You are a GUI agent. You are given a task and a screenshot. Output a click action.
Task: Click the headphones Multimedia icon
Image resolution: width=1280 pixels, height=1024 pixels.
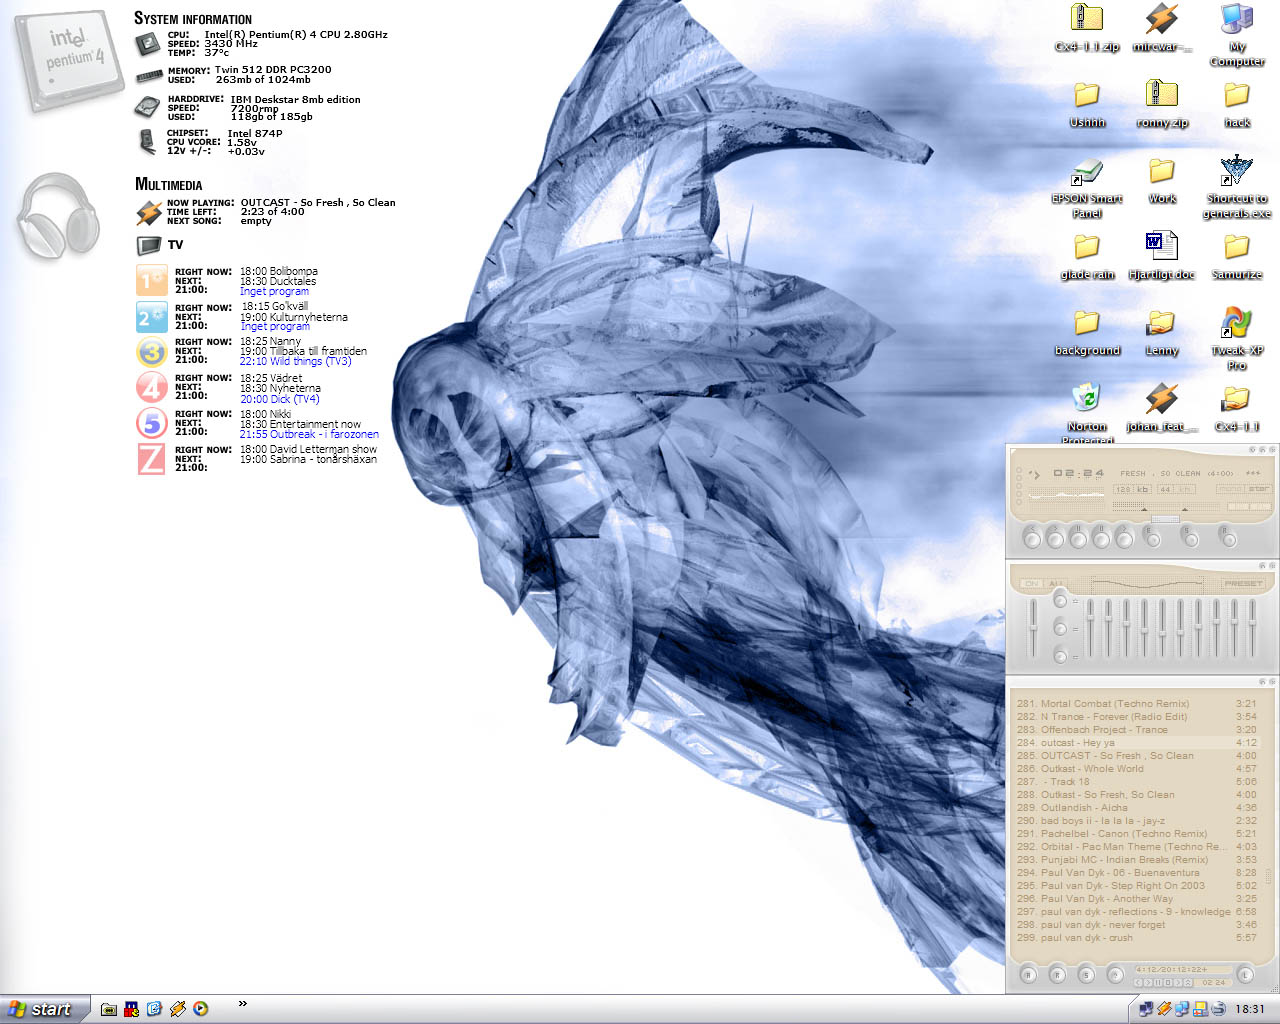(58, 215)
